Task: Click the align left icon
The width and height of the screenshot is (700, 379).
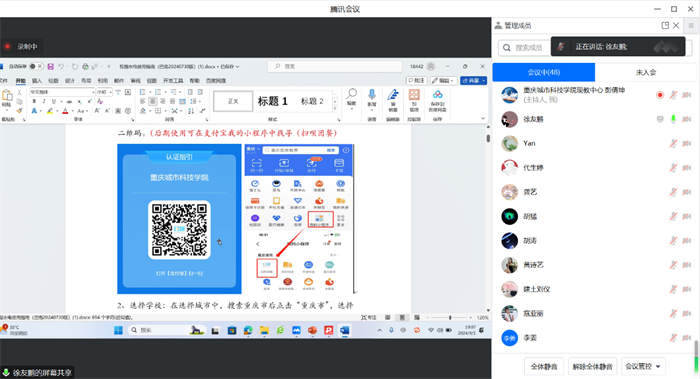Action: (x=143, y=101)
